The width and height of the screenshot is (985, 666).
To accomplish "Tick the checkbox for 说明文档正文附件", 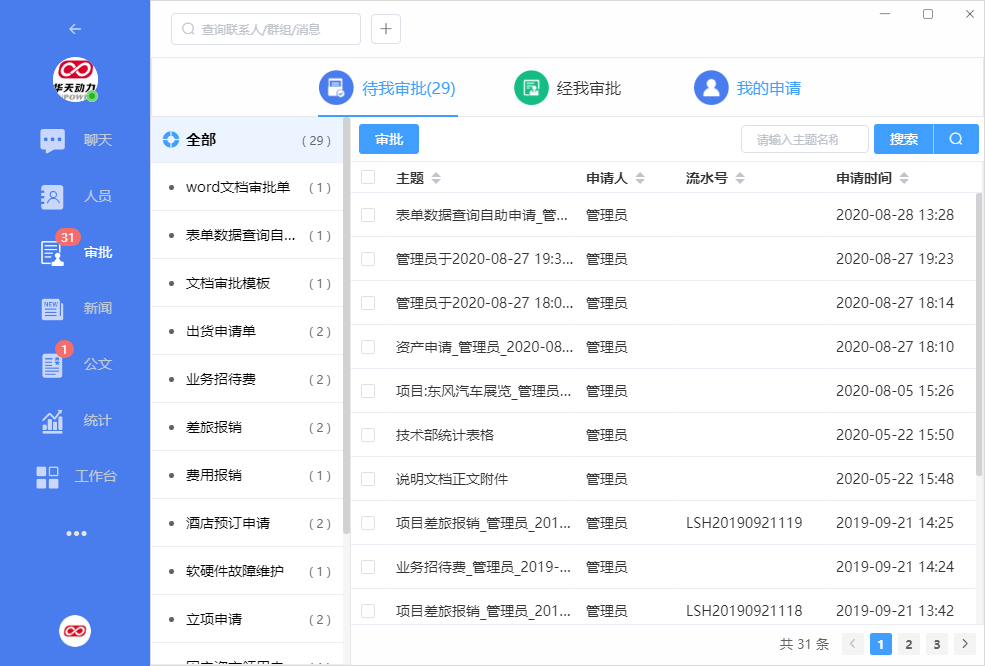I will (368, 479).
